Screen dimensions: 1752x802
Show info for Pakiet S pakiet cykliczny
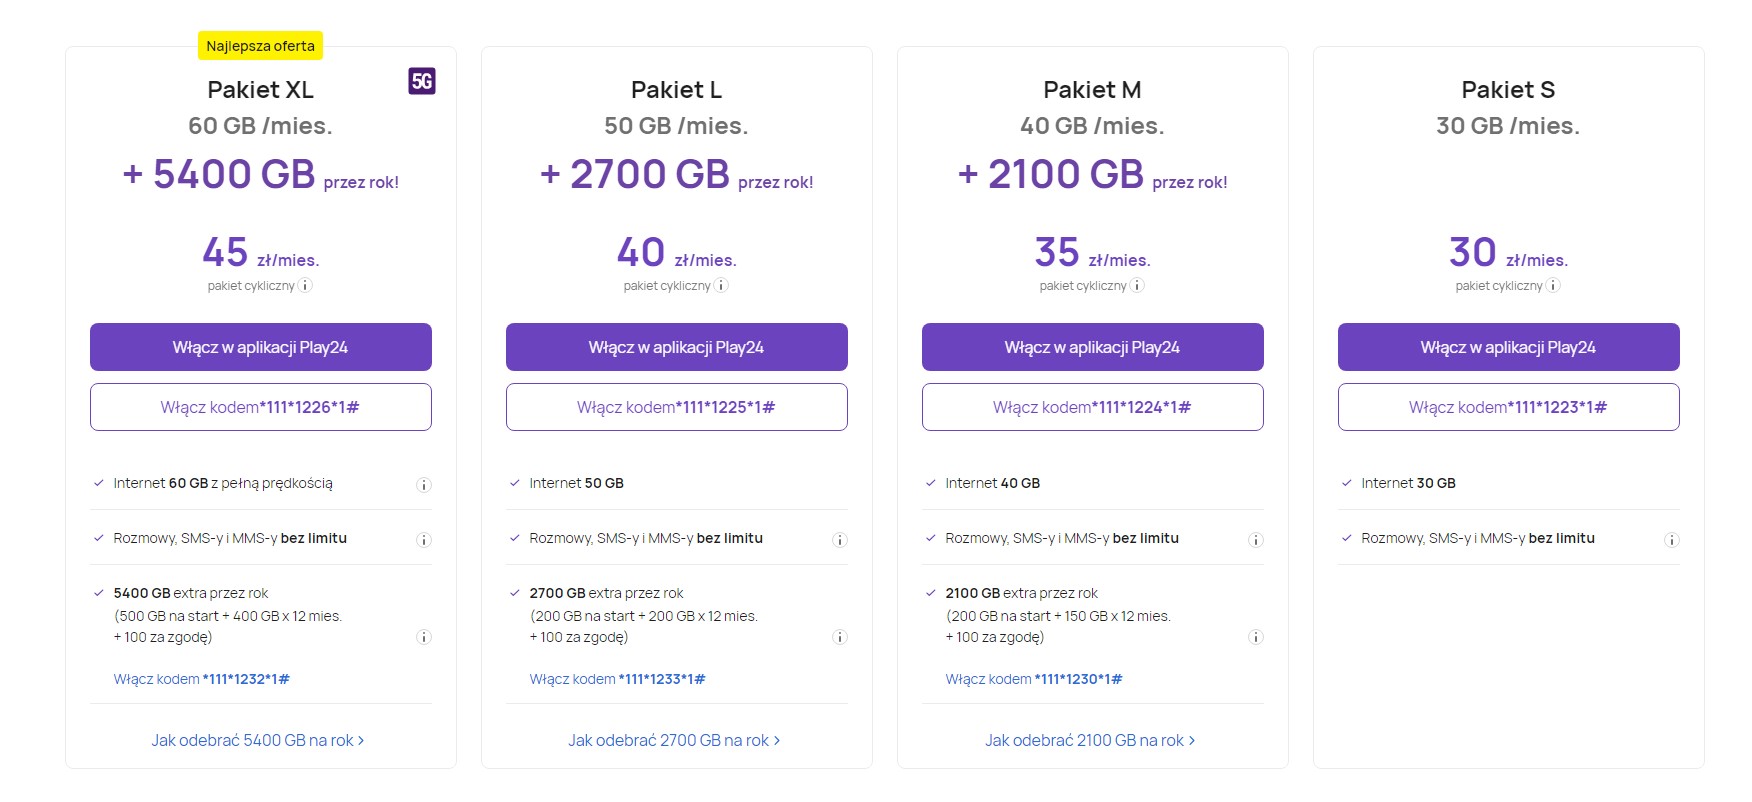click(1554, 285)
